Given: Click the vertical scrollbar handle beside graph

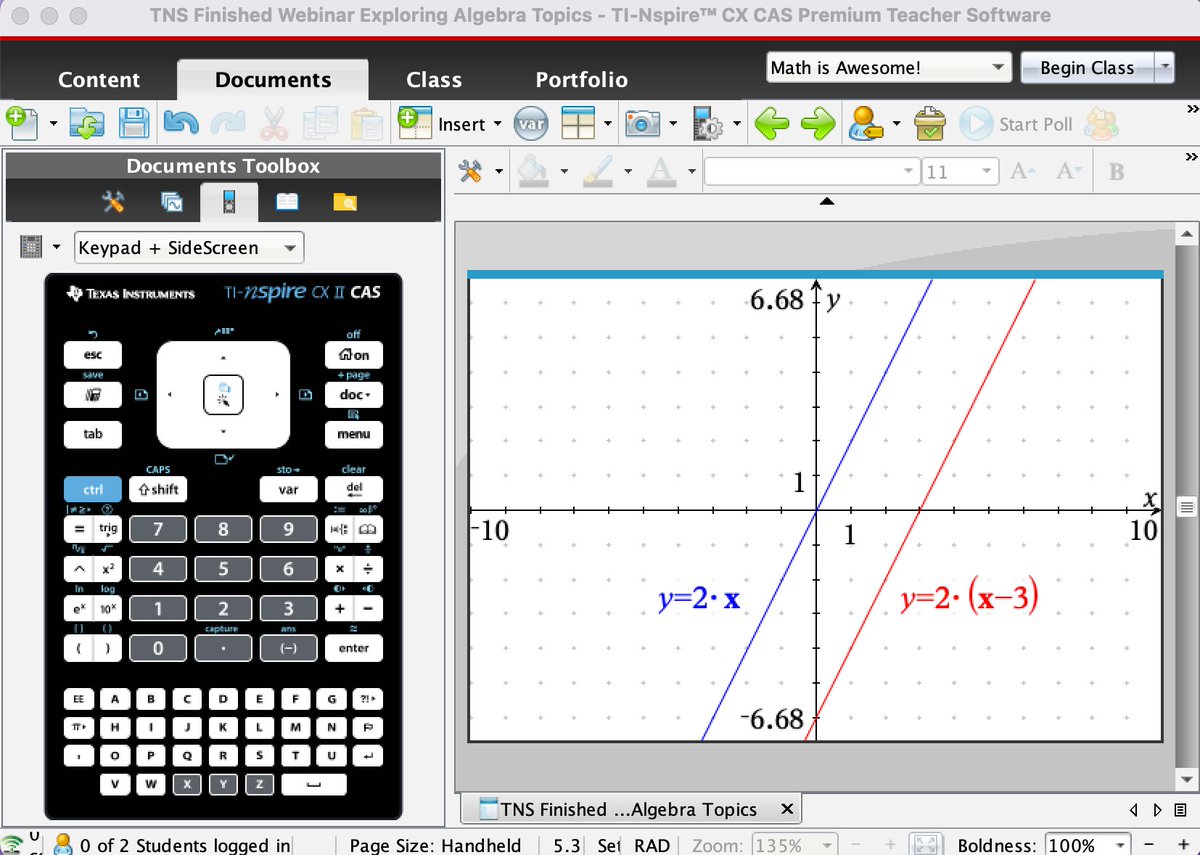Looking at the screenshot, I should (1187, 506).
